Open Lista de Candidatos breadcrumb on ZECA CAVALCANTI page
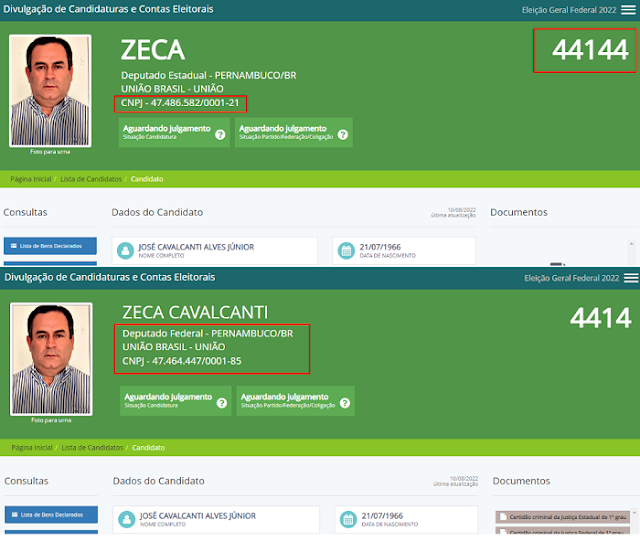This screenshot has height=541, width=640. click(92, 447)
